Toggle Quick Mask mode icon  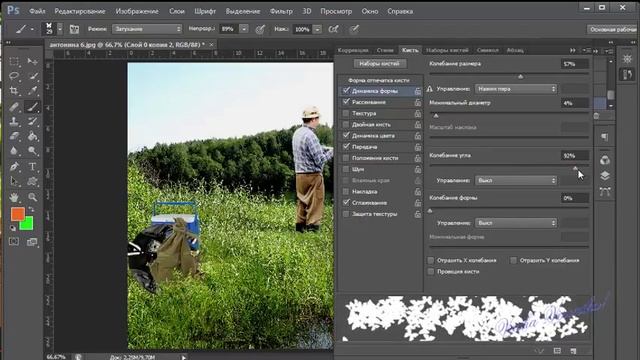[x=14, y=242]
